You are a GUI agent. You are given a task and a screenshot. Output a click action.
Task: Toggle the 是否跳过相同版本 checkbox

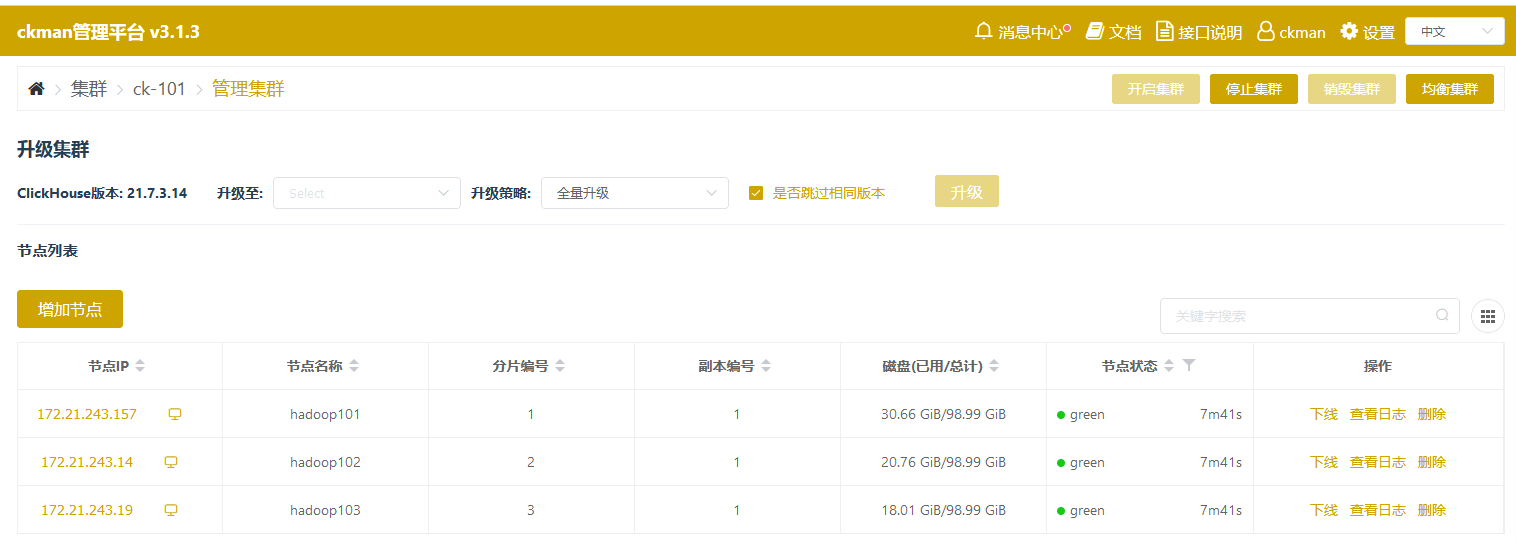coord(756,193)
